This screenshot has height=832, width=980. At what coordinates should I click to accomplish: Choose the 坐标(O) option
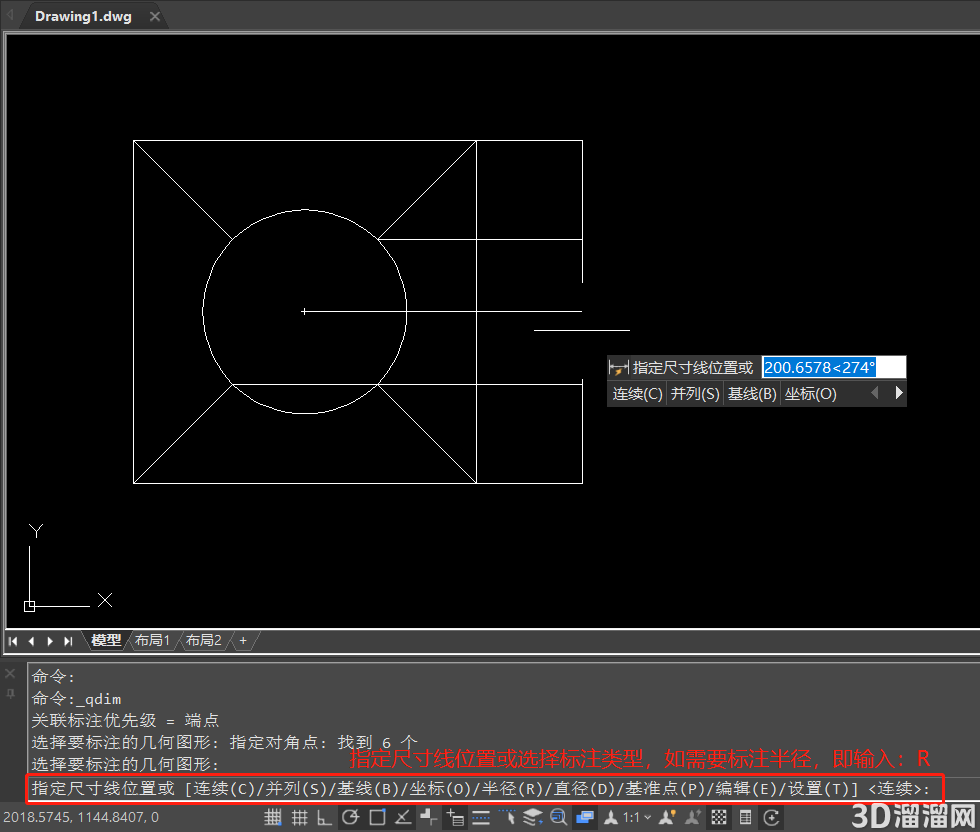click(811, 394)
